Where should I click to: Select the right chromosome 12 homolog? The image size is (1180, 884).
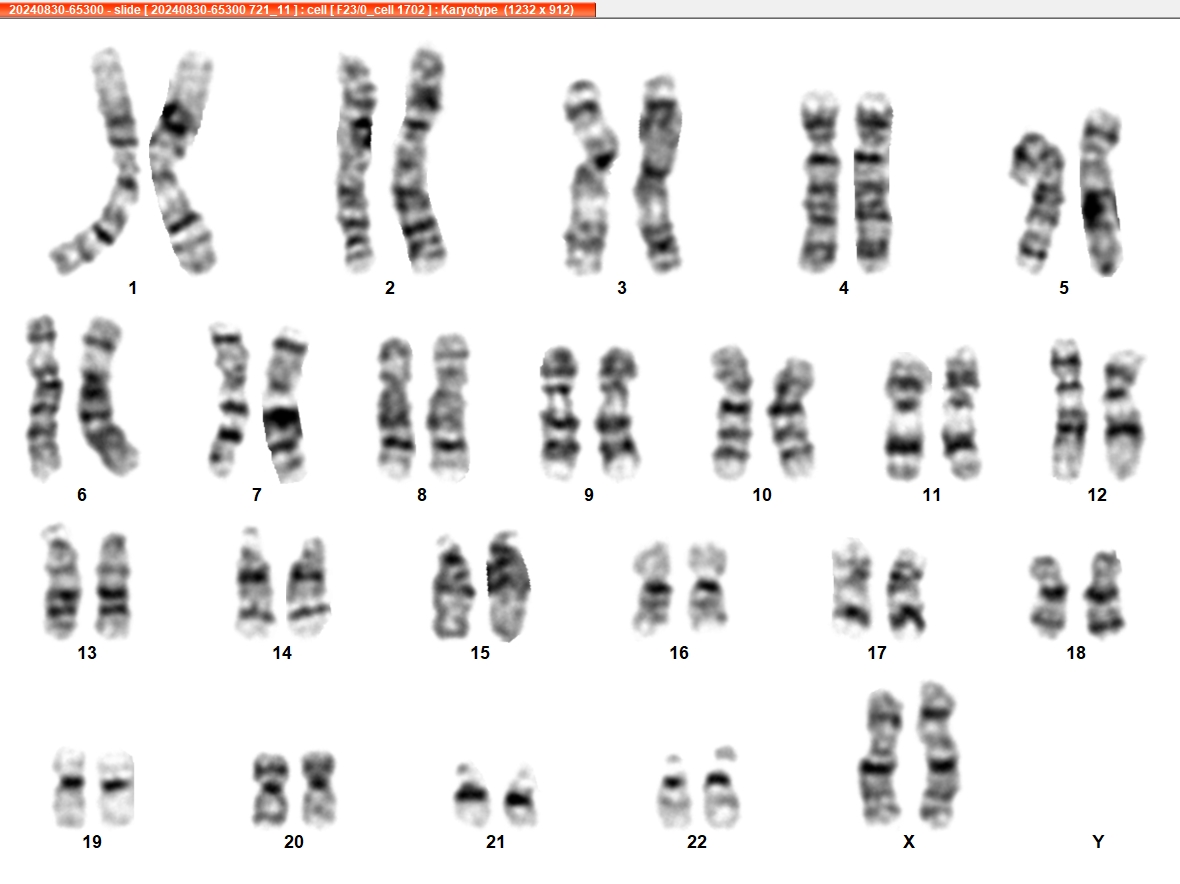click(x=1123, y=414)
